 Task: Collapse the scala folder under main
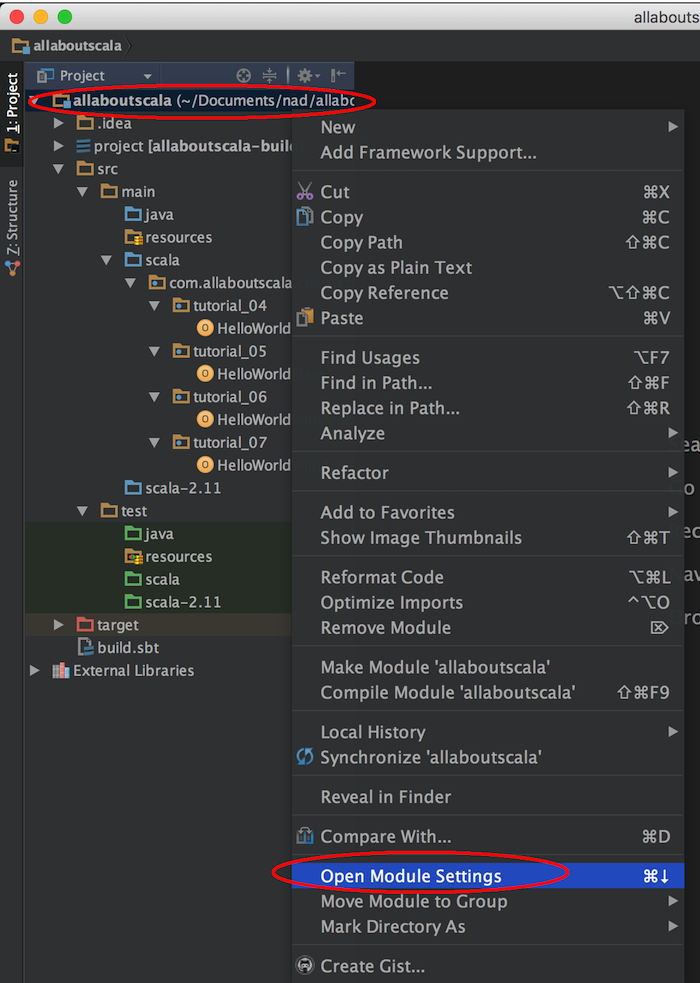pyautogui.click(x=107, y=260)
